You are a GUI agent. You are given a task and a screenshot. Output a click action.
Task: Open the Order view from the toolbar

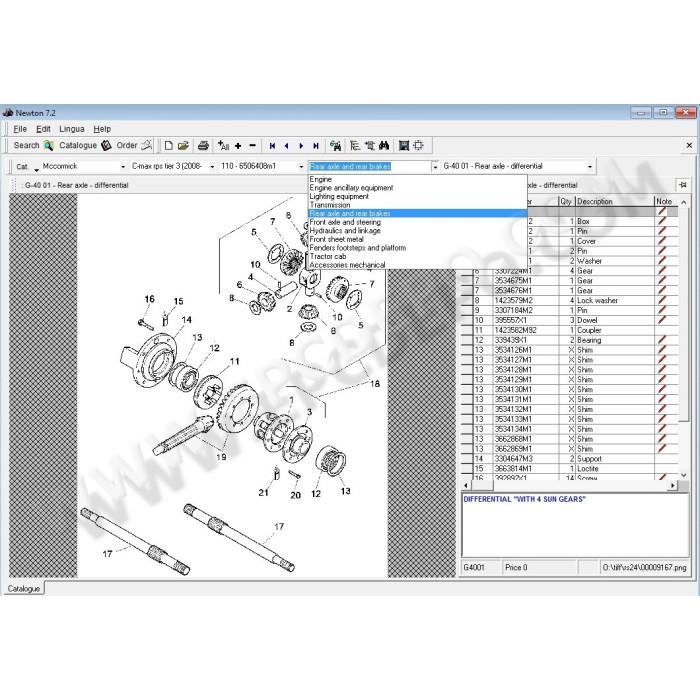click(134, 145)
